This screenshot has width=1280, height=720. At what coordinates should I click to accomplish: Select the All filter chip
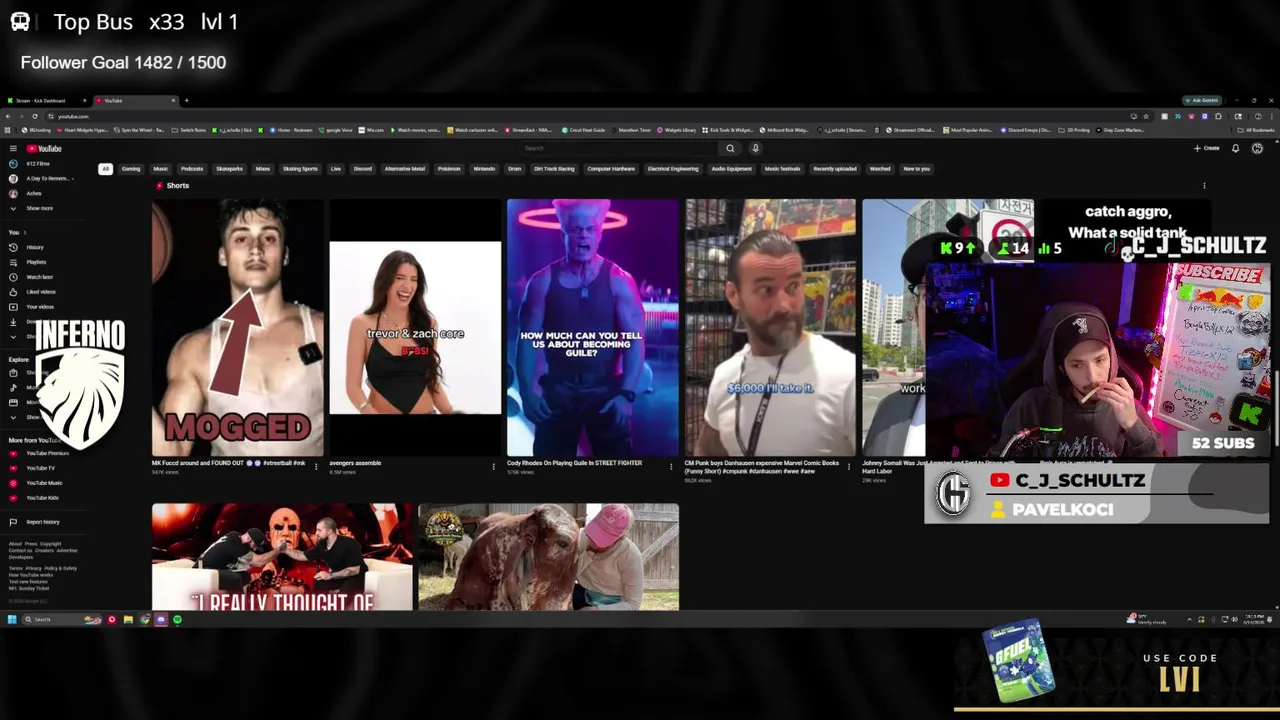pyautogui.click(x=105, y=169)
